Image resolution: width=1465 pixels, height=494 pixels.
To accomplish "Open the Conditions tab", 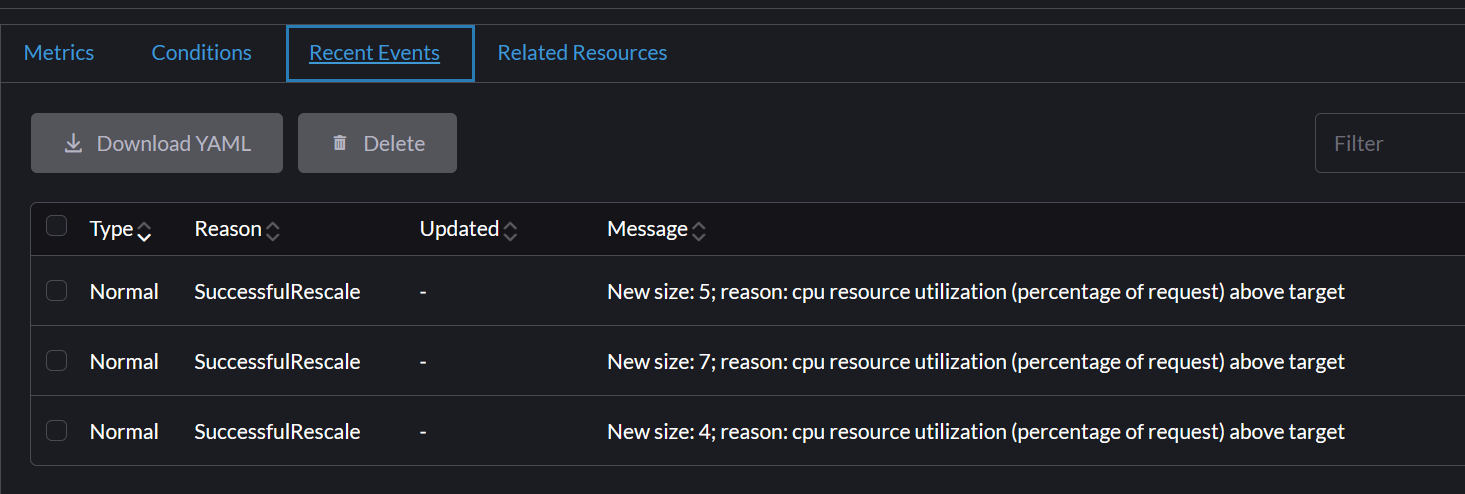I will [201, 53].
